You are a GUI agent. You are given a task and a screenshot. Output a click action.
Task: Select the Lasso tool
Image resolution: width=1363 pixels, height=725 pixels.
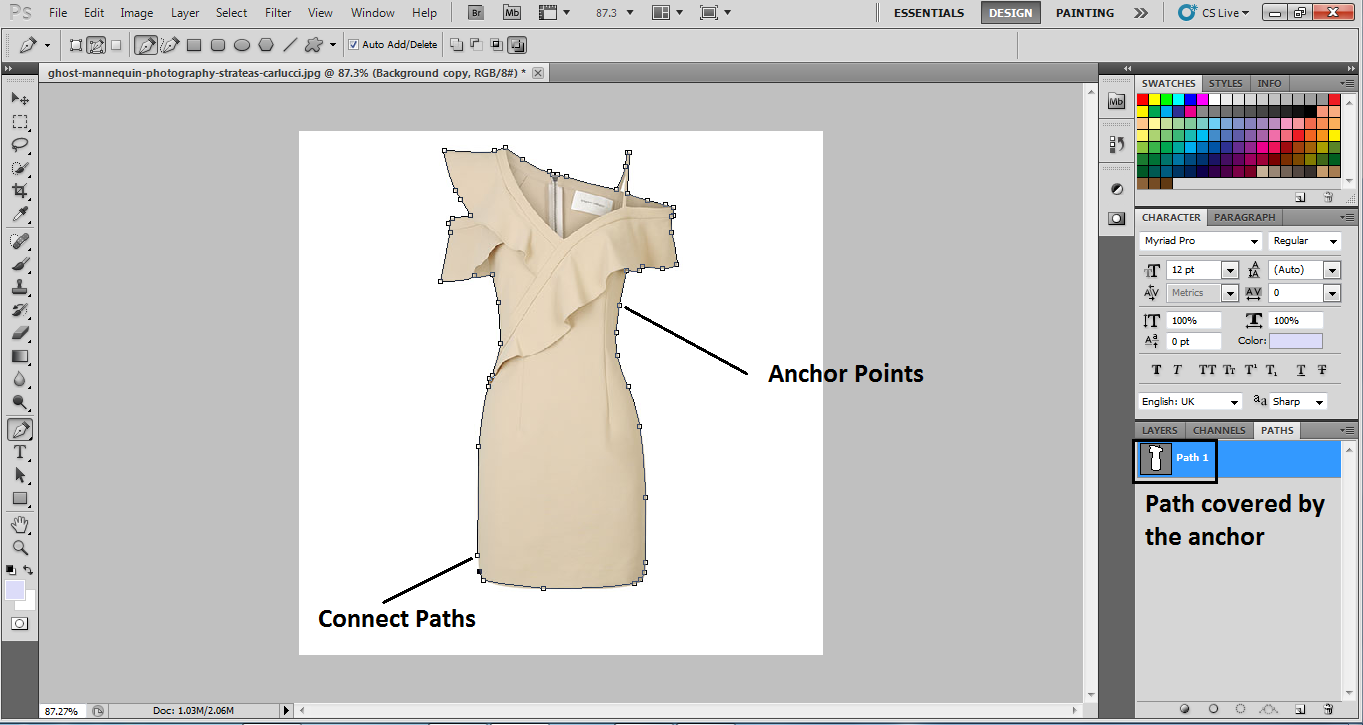click(x=20, y=145)
